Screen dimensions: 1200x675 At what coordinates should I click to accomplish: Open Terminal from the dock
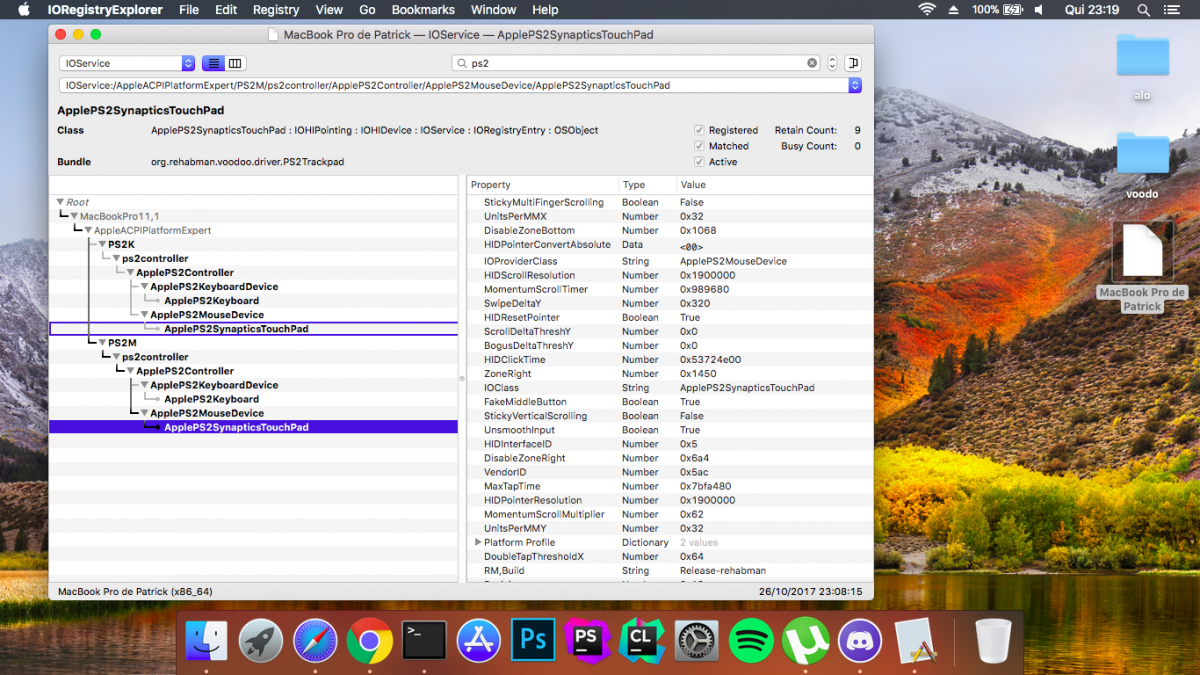[424, 641]
